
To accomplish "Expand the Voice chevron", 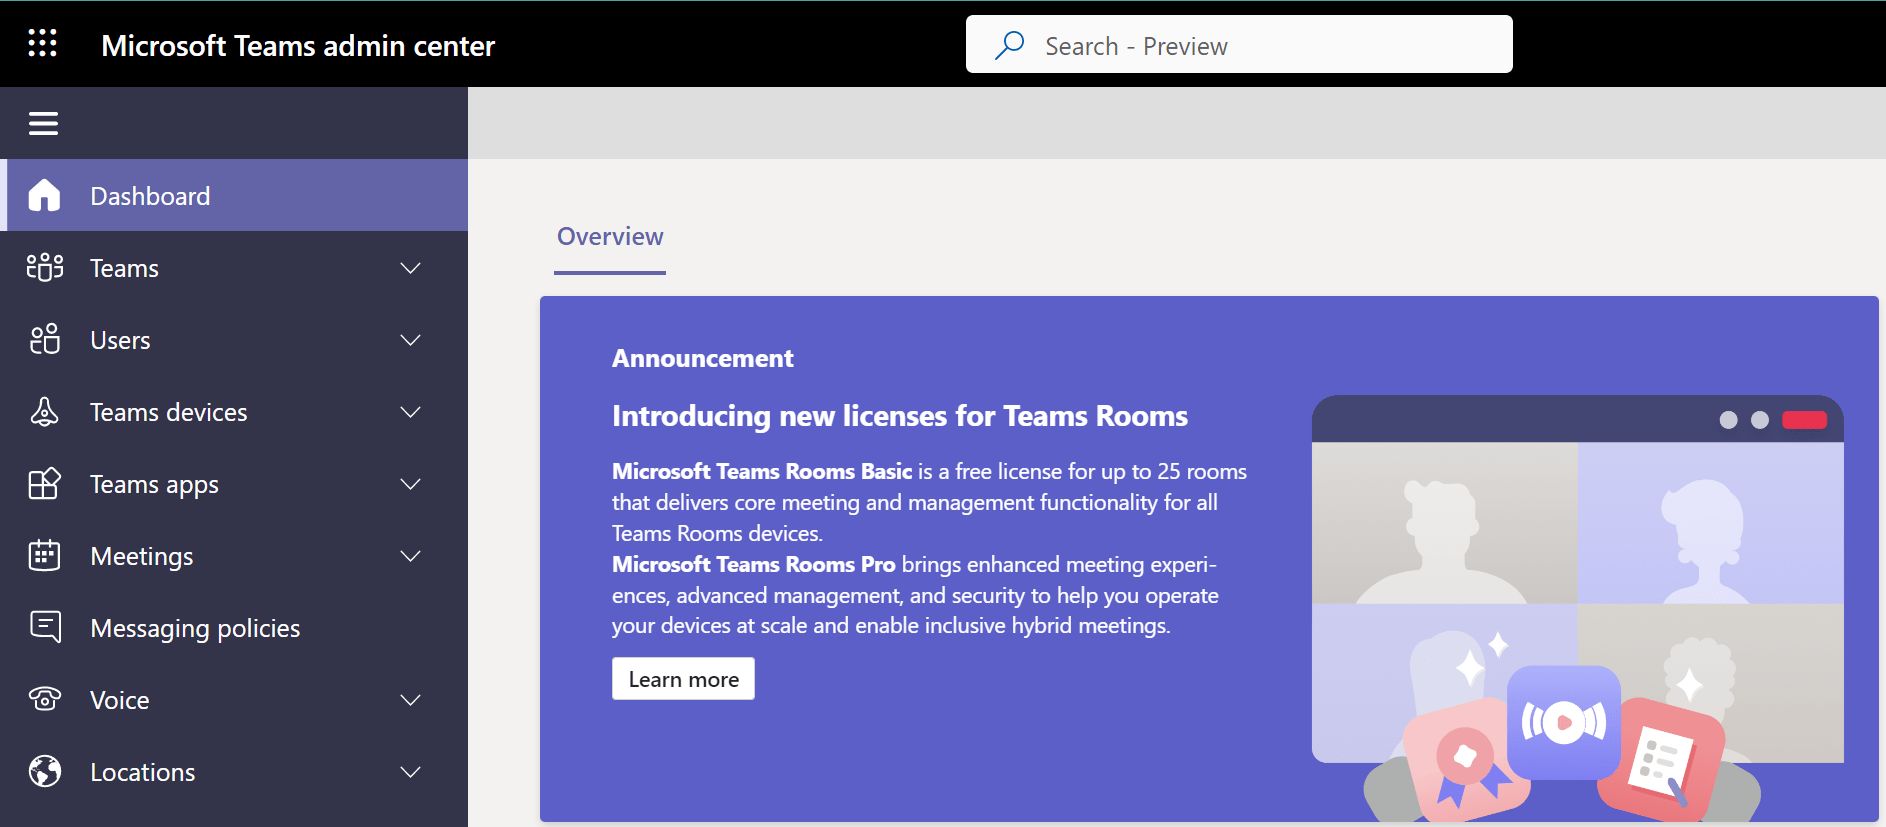I will [x=410, y=700].
